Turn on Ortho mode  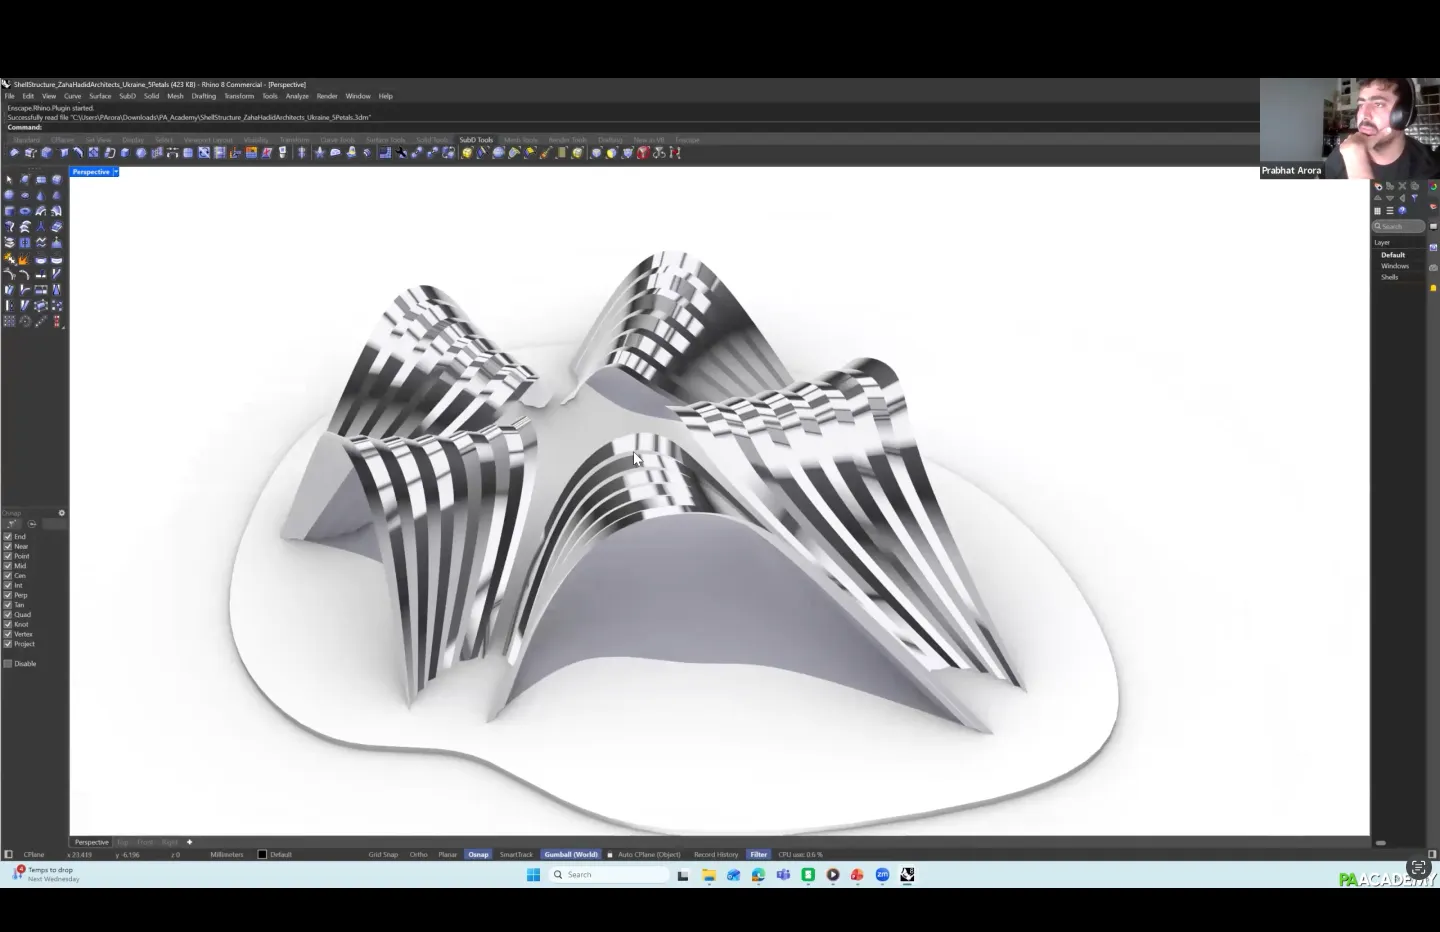tap(418, 855)
